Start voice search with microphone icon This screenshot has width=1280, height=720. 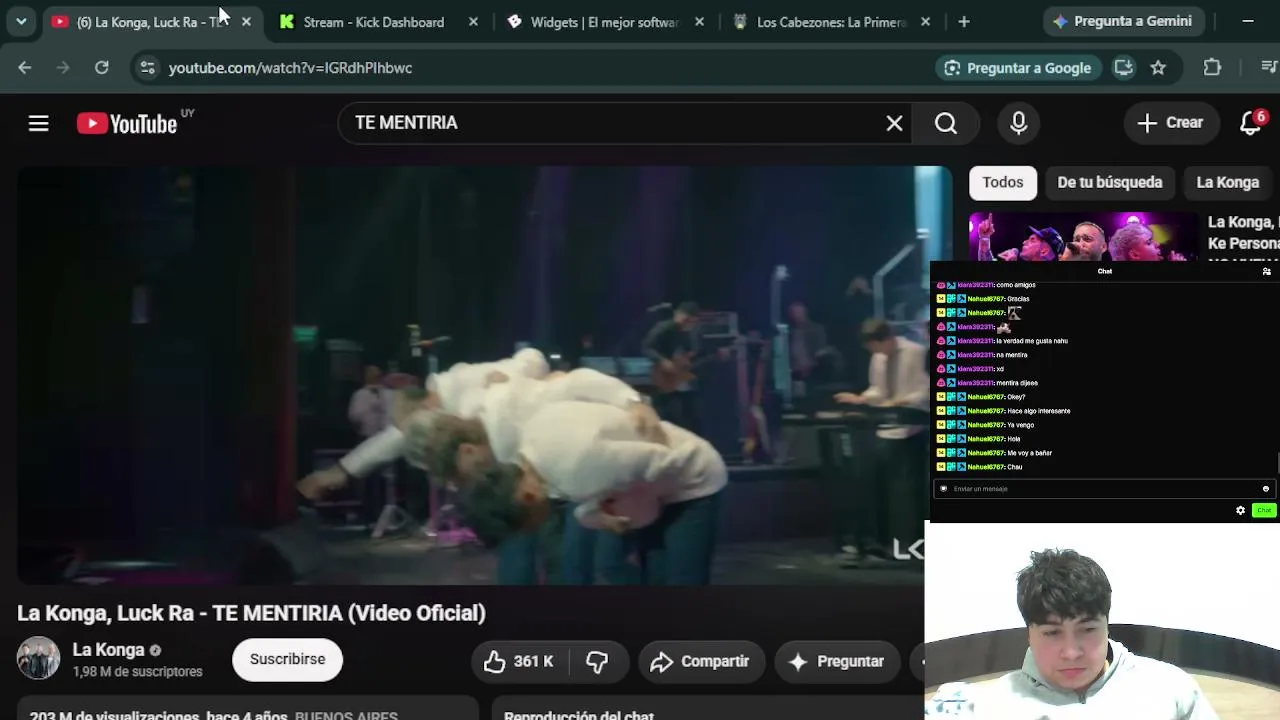[1018, 123]
